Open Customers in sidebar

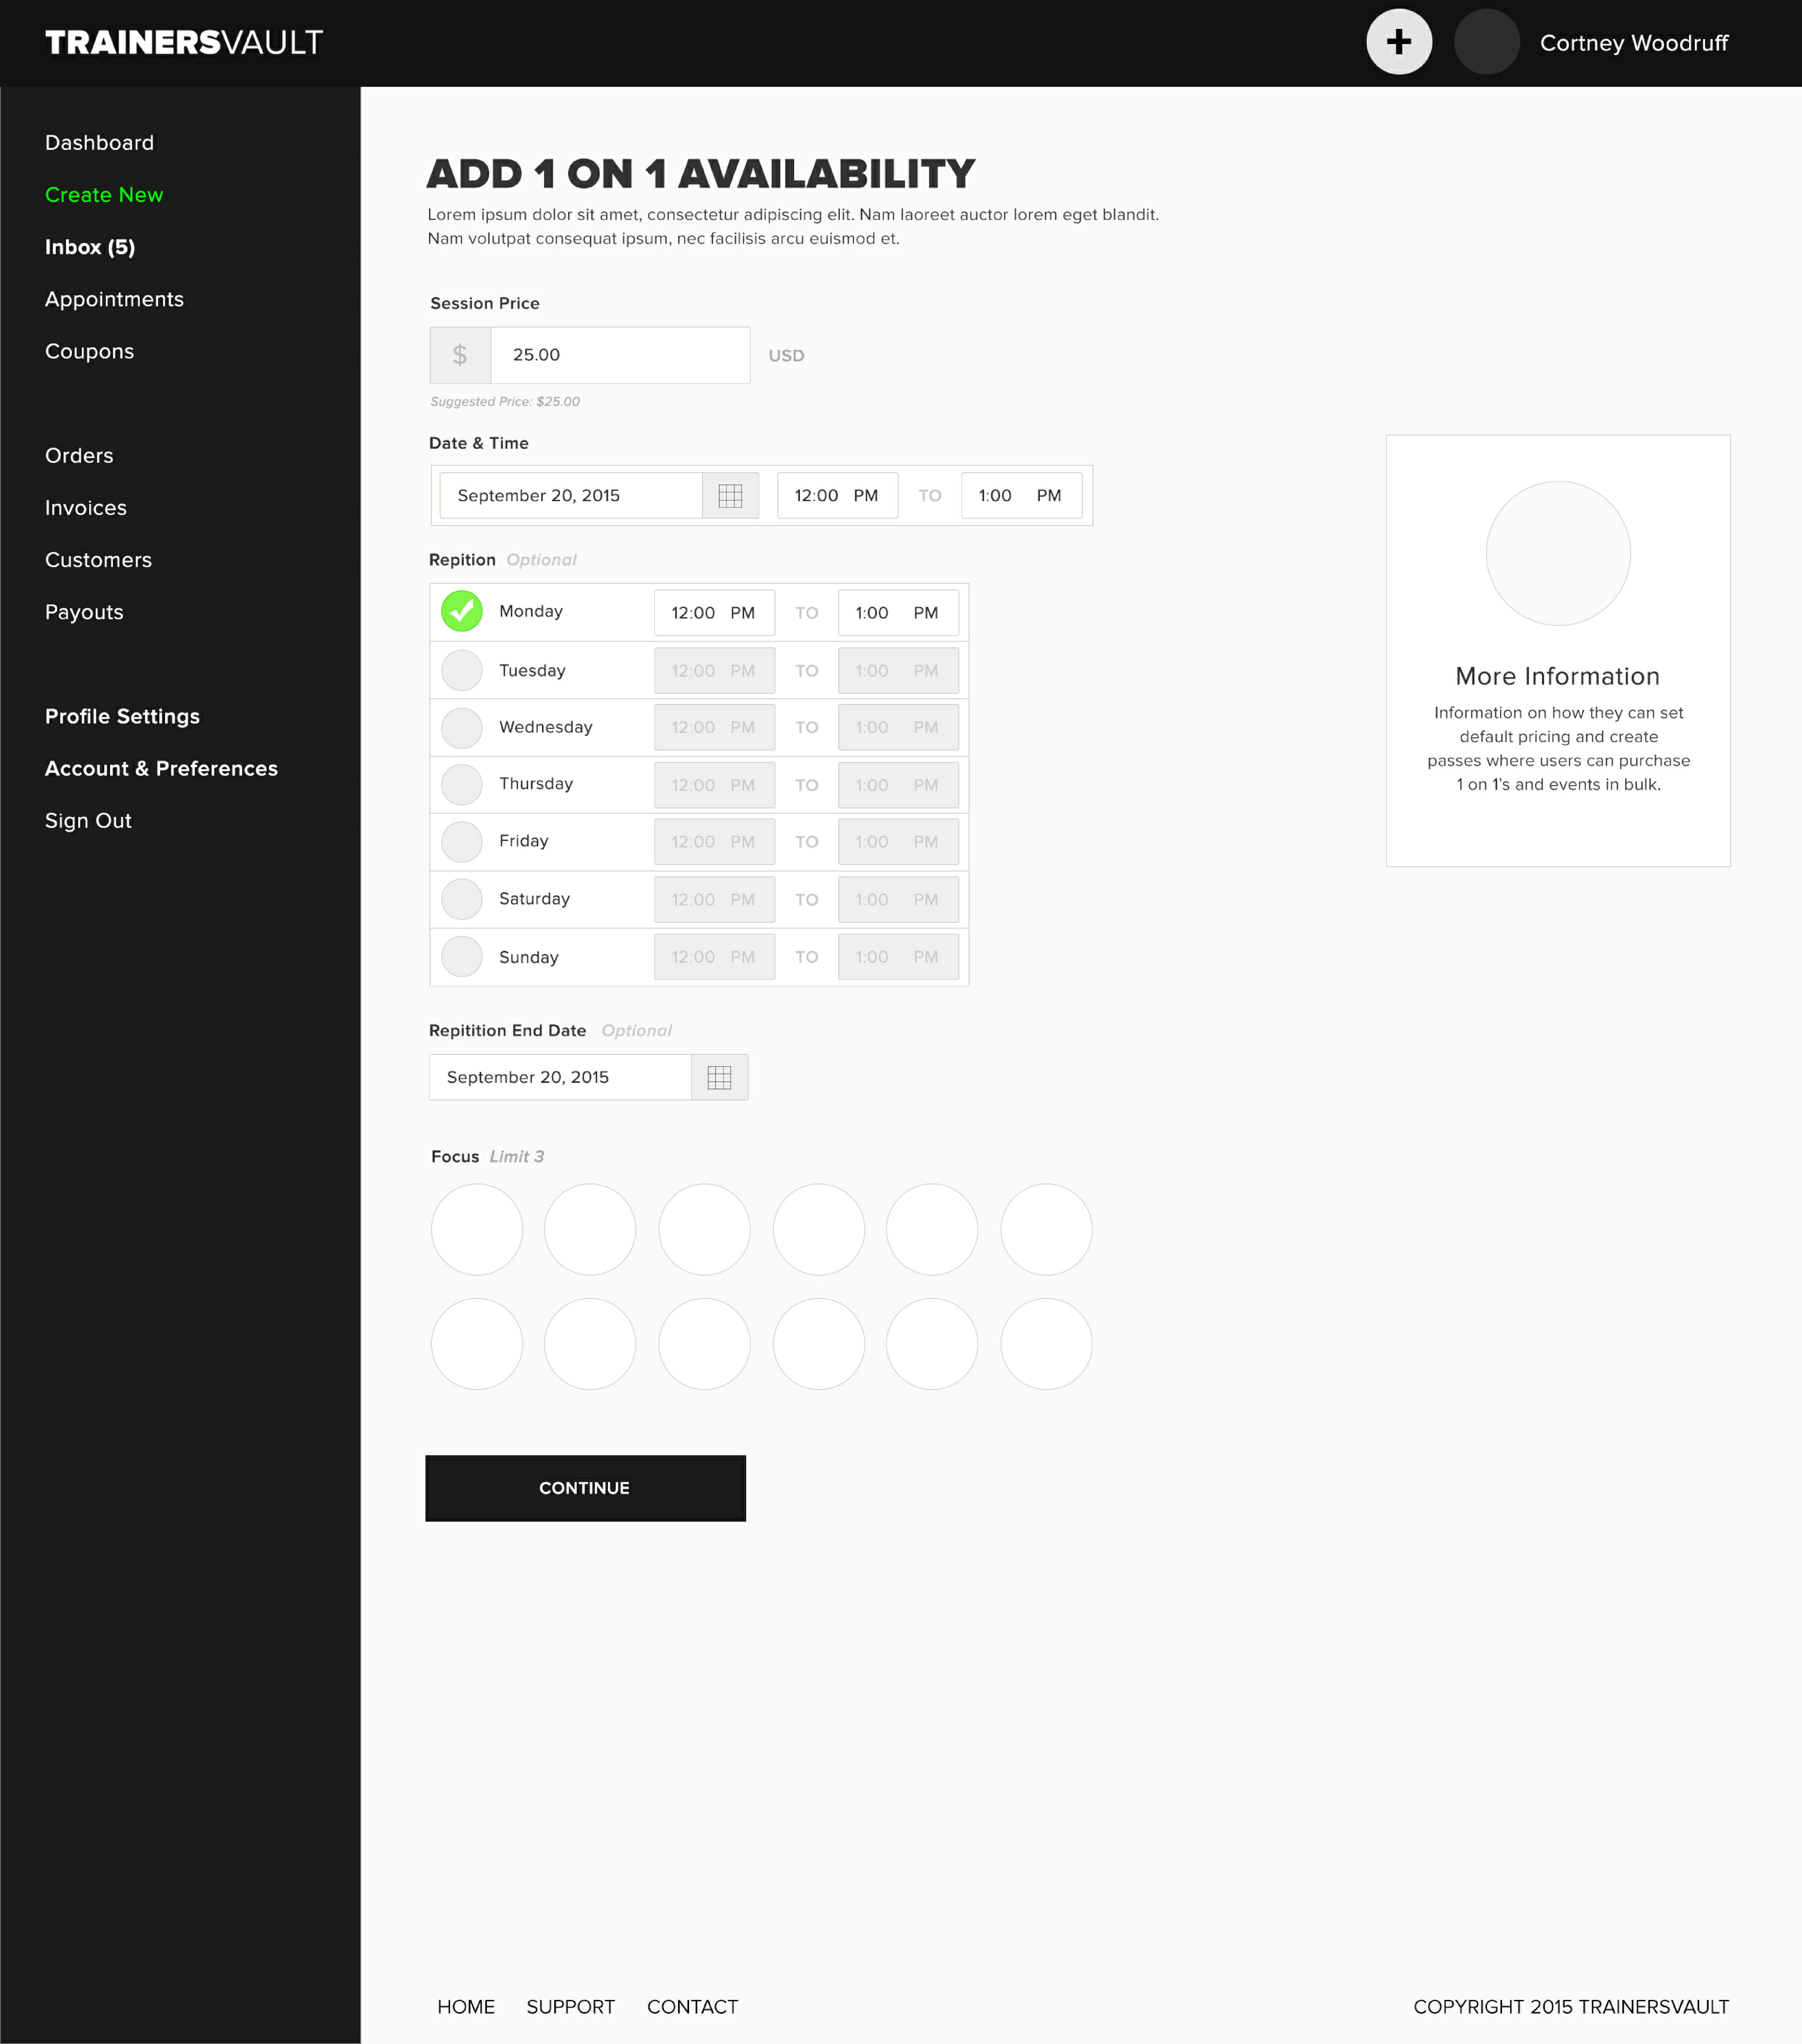pyautogui.click(x=98, y=560)
